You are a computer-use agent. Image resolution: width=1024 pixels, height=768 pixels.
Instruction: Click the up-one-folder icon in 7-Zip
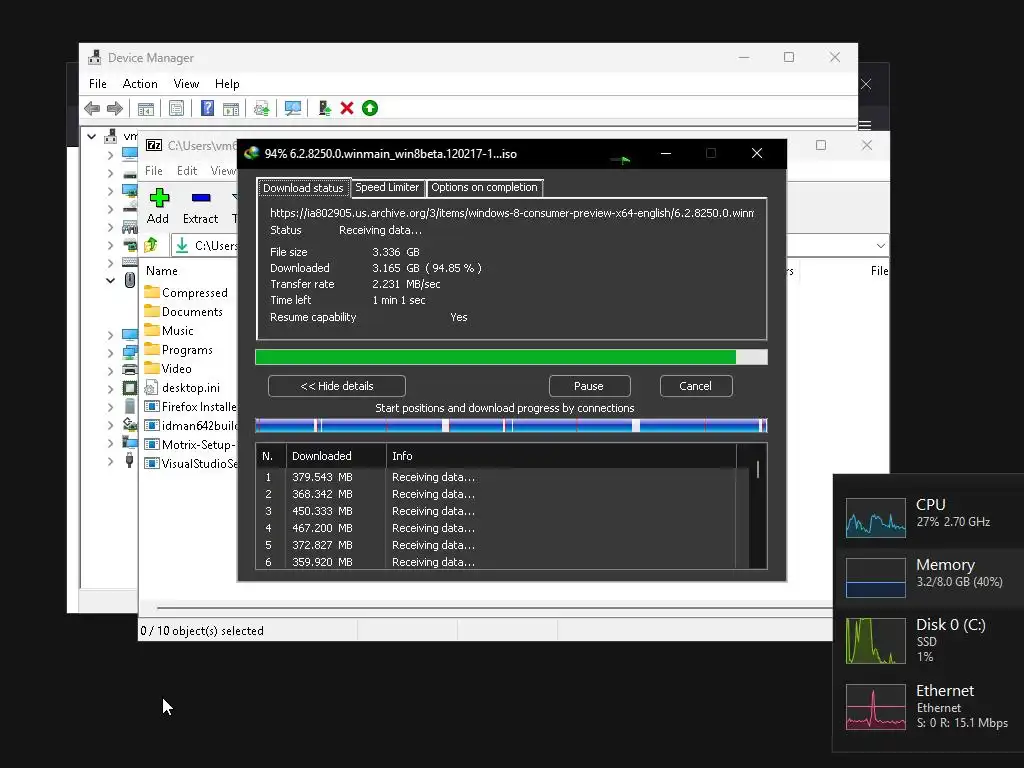click(x=151, y=245)
